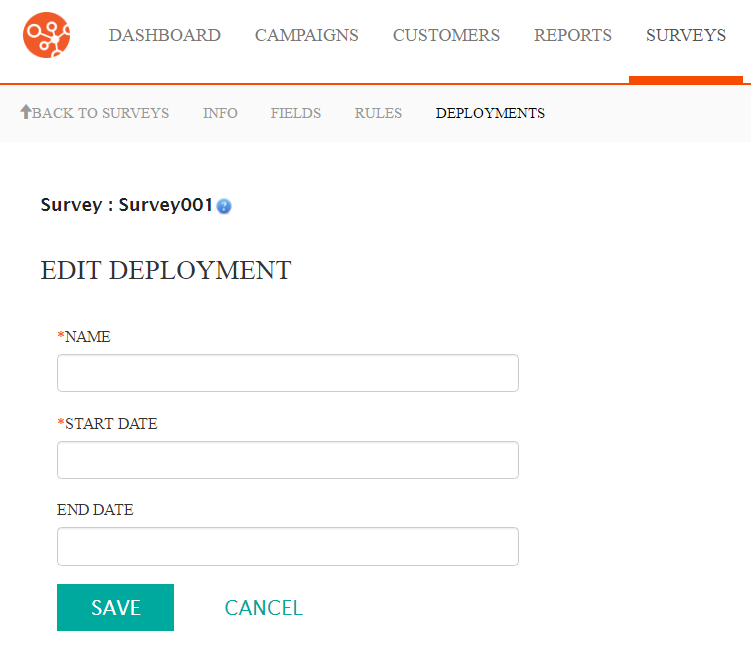The height and width of the screenshot is (657, 751).
Task: Click the '*START DATE' label
Action: tap(107, 424)
